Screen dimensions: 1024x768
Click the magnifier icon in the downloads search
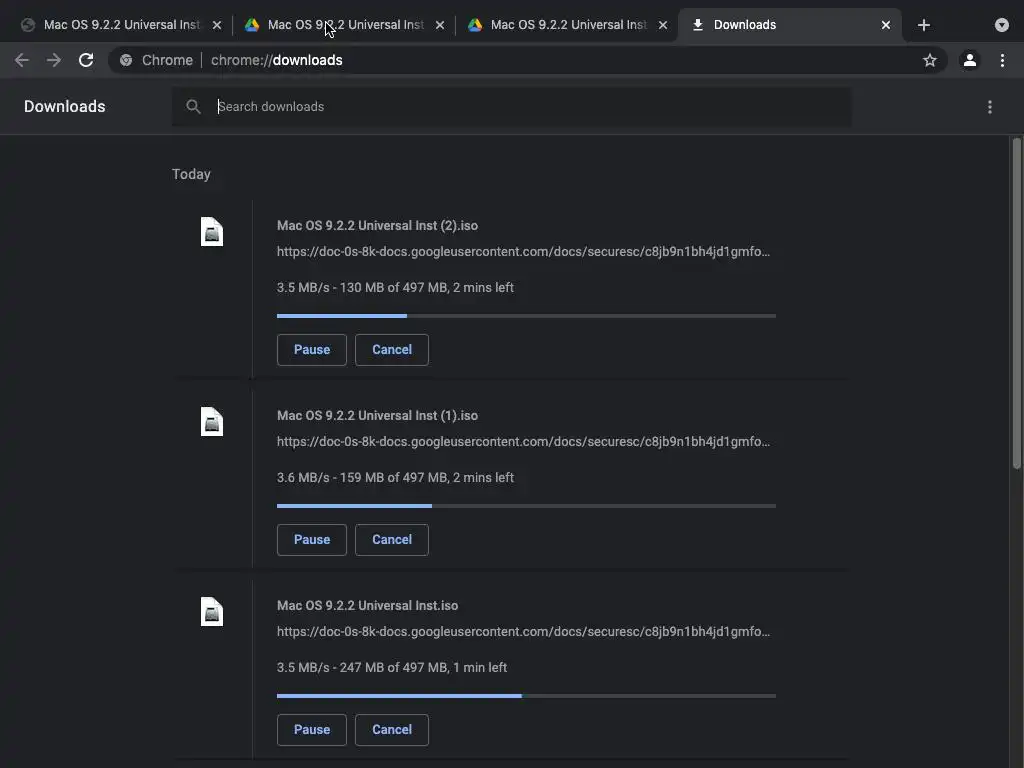coord(194,107)
